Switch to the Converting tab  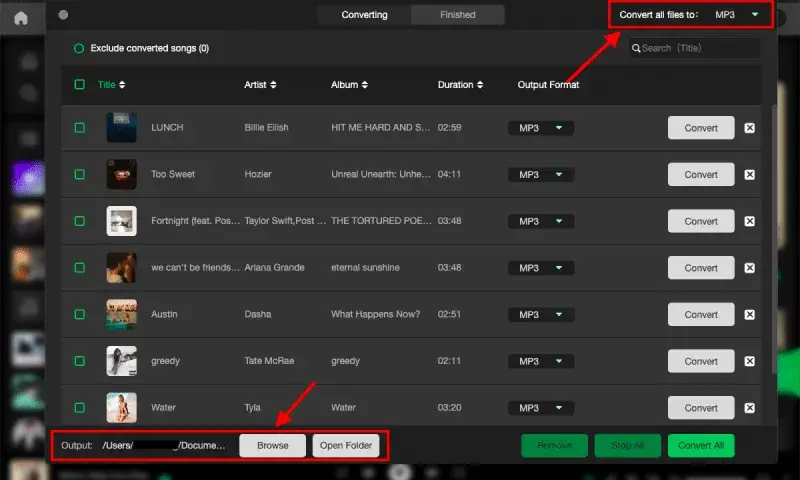pyautogui.click(x=364, y=15)
